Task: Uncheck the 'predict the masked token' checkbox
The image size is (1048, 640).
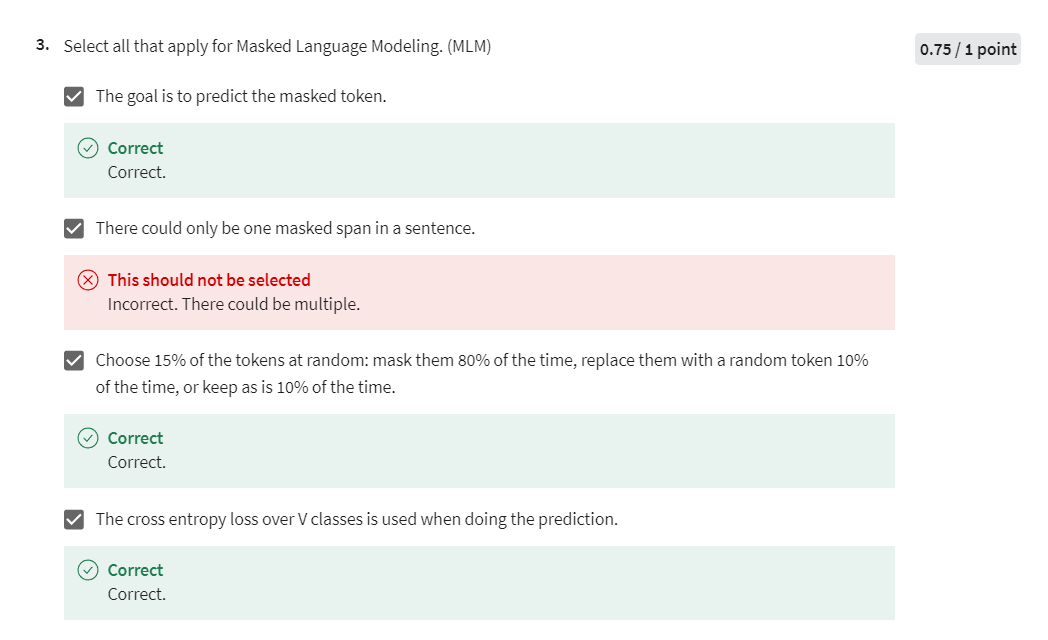Action: (74, 96)
